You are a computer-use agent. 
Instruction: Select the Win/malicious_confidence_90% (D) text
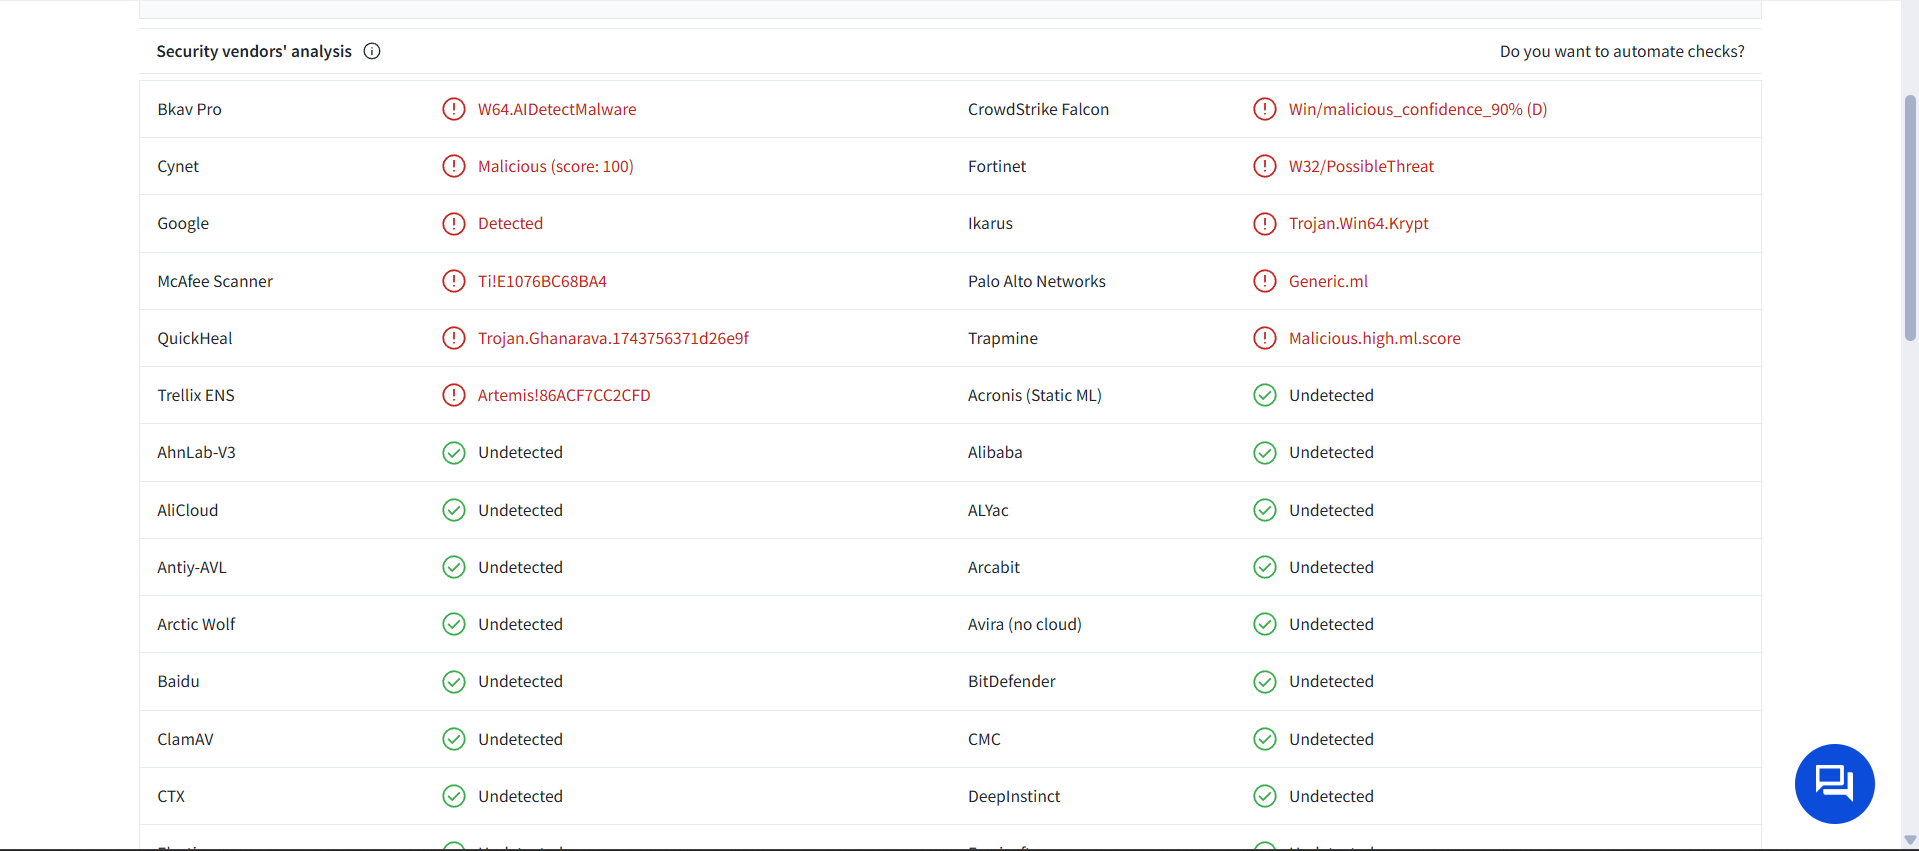pyautogui.click(x=1418, y=109)
